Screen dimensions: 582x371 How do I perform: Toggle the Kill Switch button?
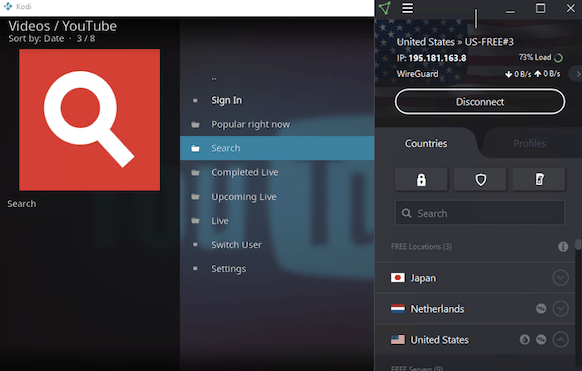coord(539,180)
